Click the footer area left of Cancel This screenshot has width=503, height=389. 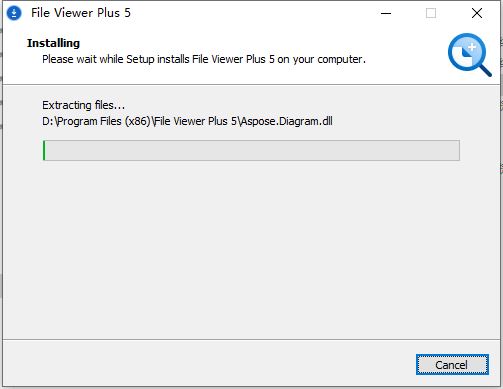pyautogui.click(x=207, y=364)
